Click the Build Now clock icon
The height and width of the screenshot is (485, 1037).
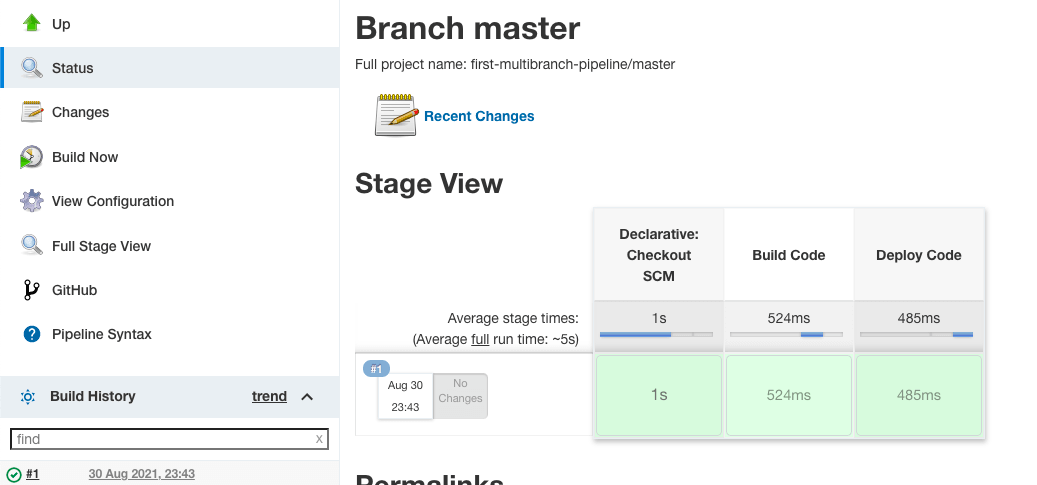(x=31, y=157)
